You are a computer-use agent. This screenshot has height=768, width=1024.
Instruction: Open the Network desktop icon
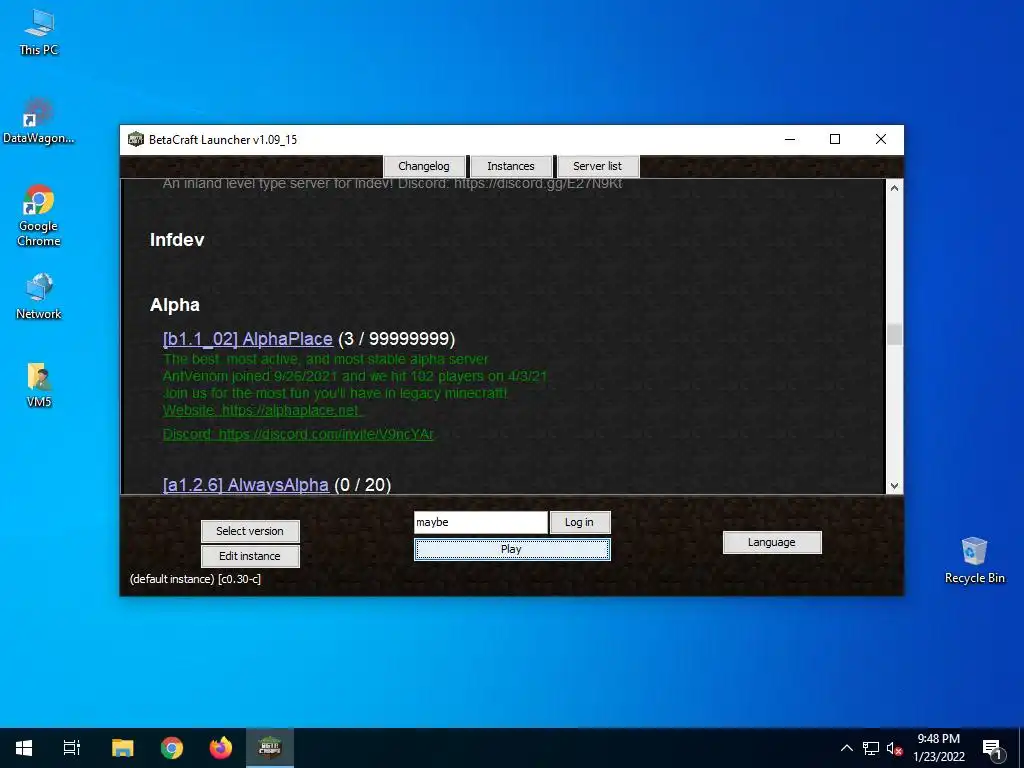coord(39,296)
